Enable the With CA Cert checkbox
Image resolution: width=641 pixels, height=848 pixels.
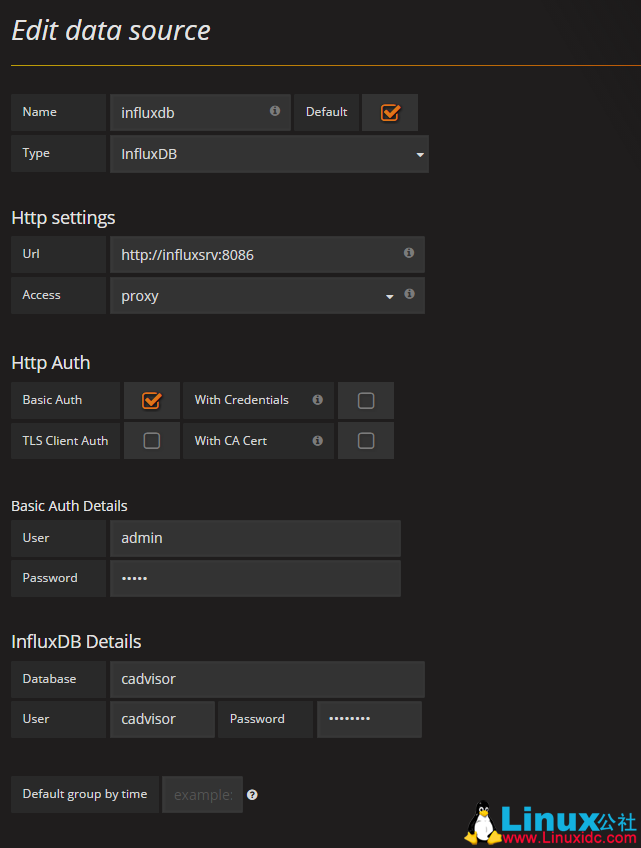point(366,440)
